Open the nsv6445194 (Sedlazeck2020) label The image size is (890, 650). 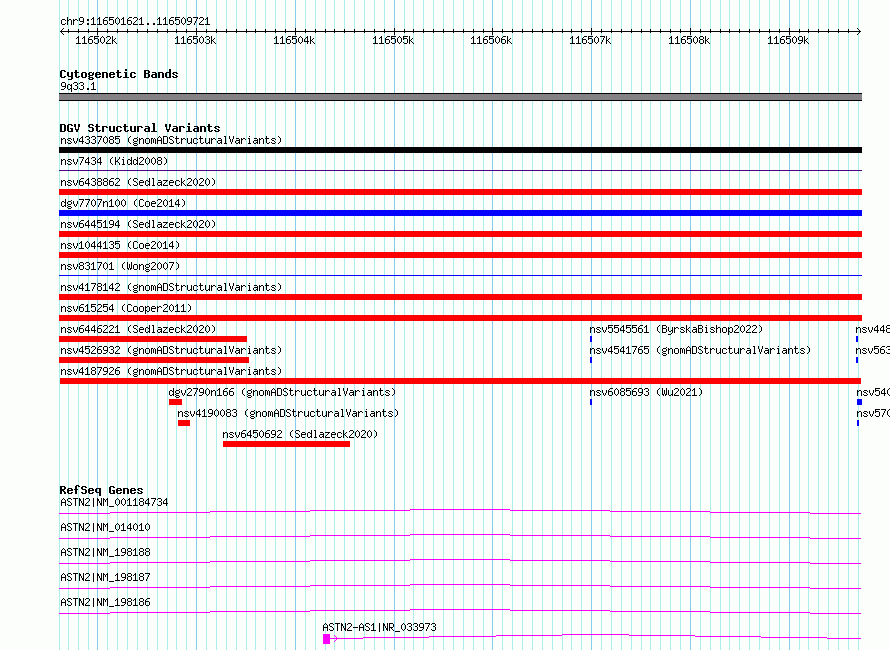138,224
